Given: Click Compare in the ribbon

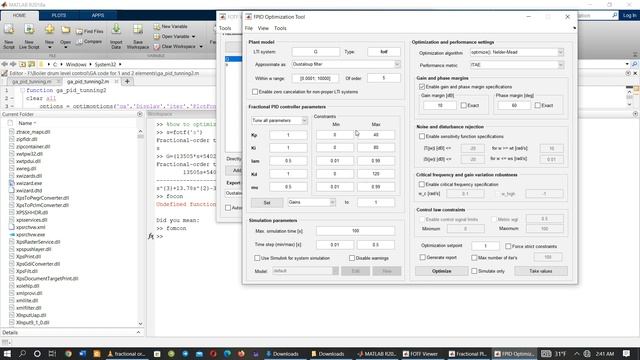Looking at the screenshot, I should (90, 42).
